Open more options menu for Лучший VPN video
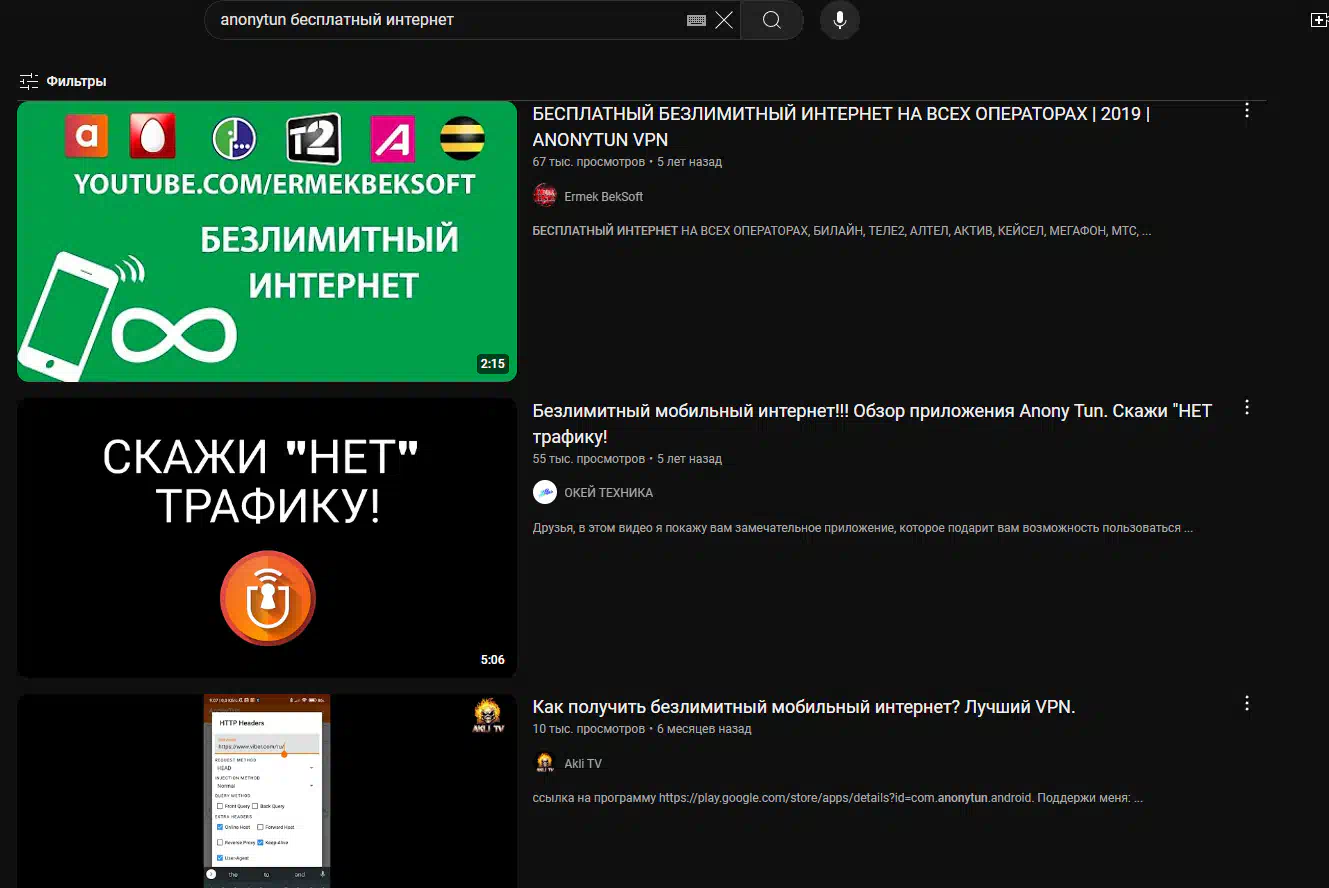The height and width of the screenshot is (888, 1329). (x=1247, y=704)
